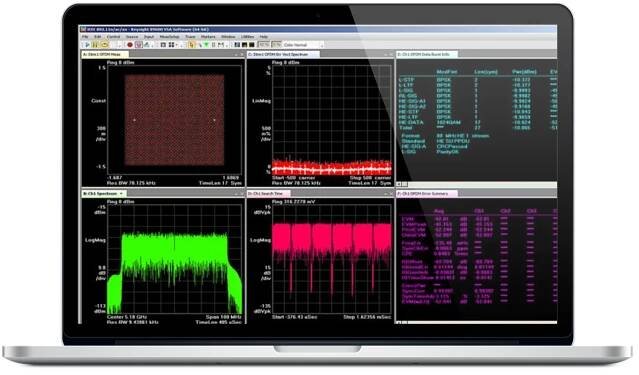Click the "TimeLen 405 uSec" label
Viewport: 639px width, 375px height.
(218, 322)
